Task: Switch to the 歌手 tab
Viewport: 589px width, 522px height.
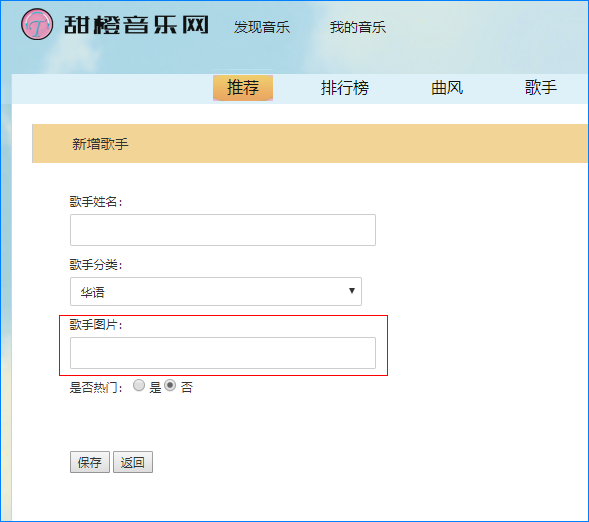Action: pos(540,88)
